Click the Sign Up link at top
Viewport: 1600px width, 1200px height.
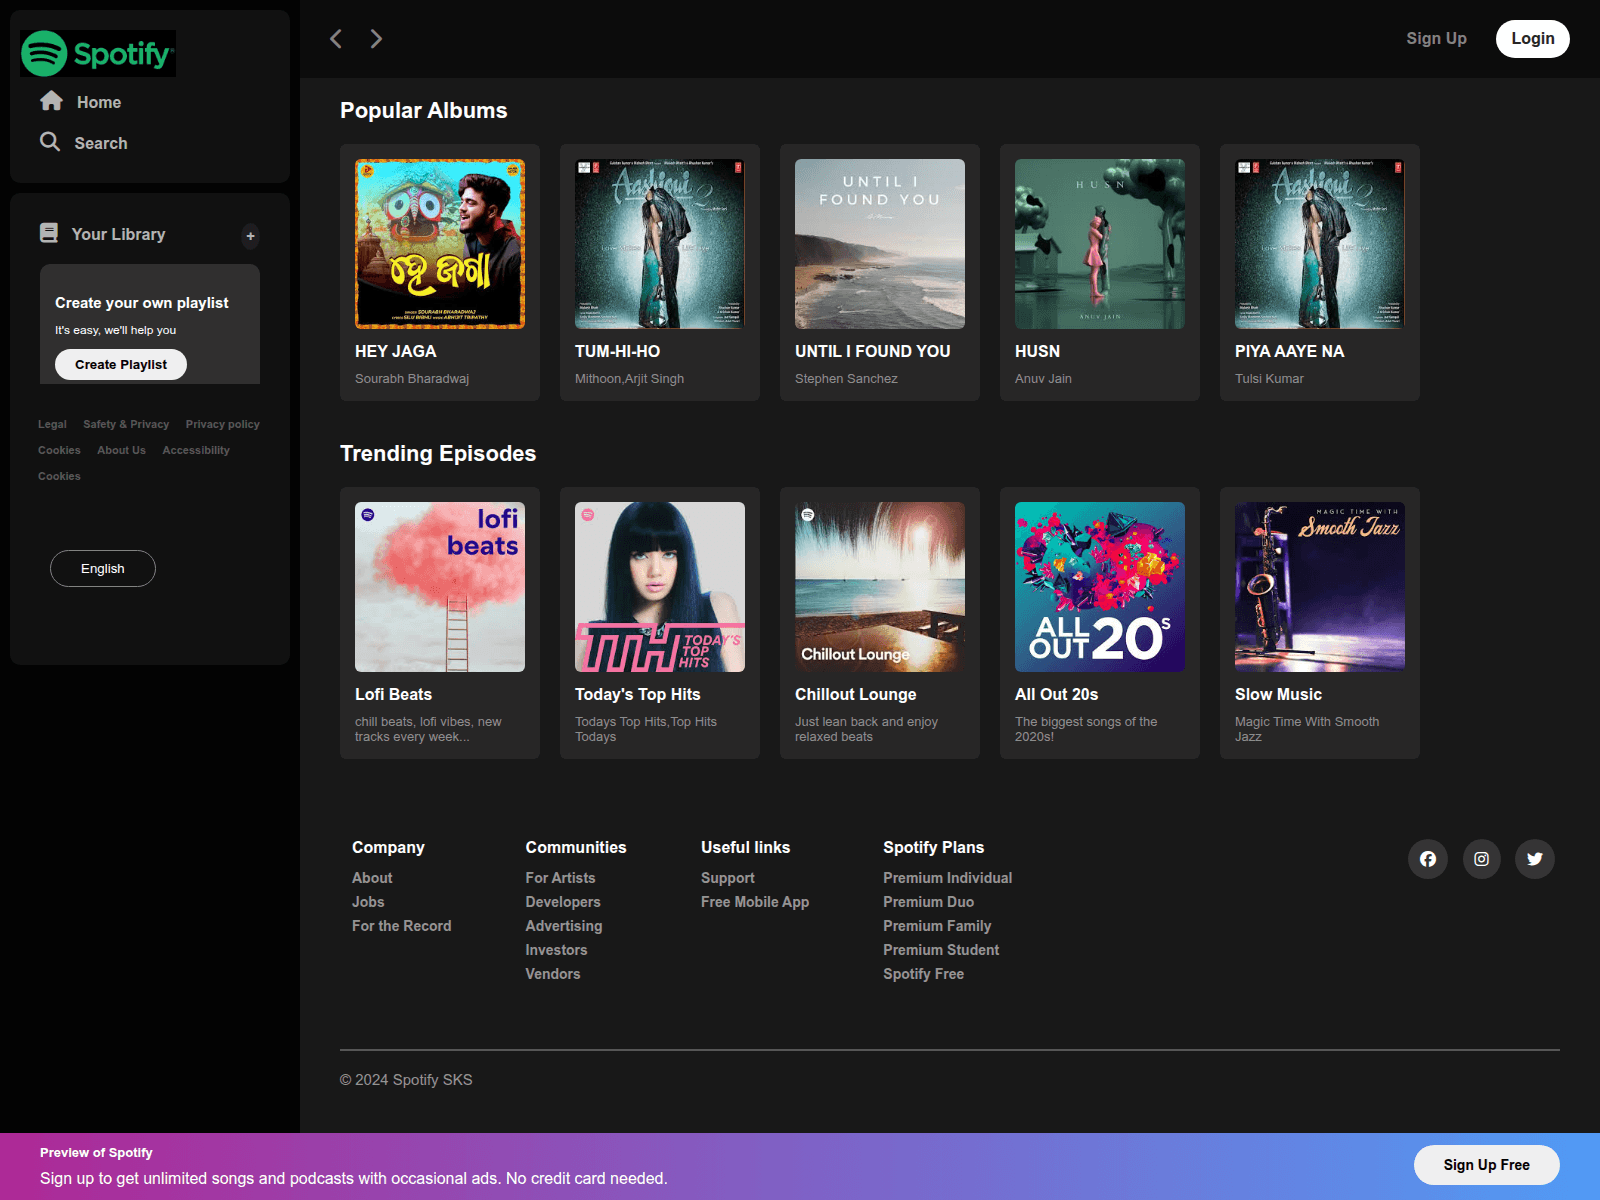(1436, 38)
